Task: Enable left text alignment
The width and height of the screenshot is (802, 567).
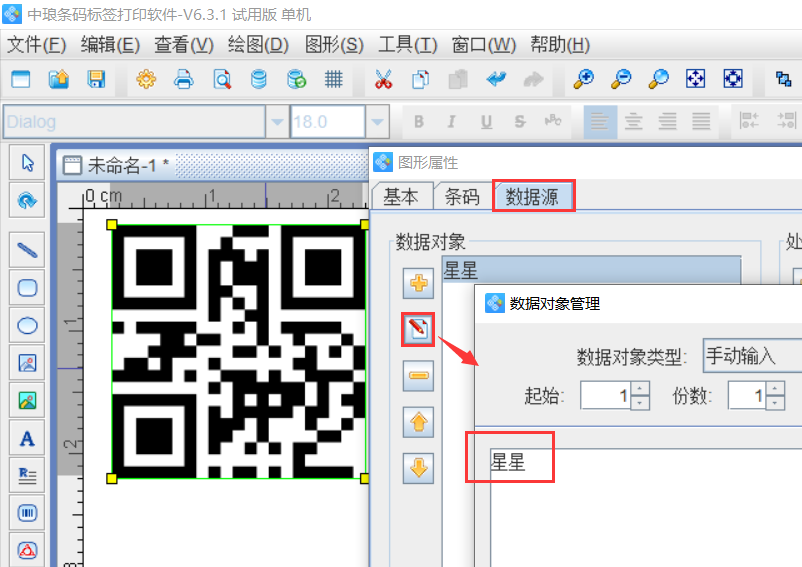Action: (x=600, y=122)
